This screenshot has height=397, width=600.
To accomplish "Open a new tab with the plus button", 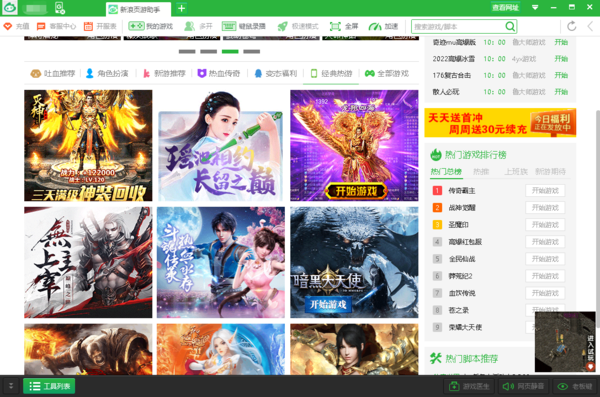I will [x=181, y=8].
